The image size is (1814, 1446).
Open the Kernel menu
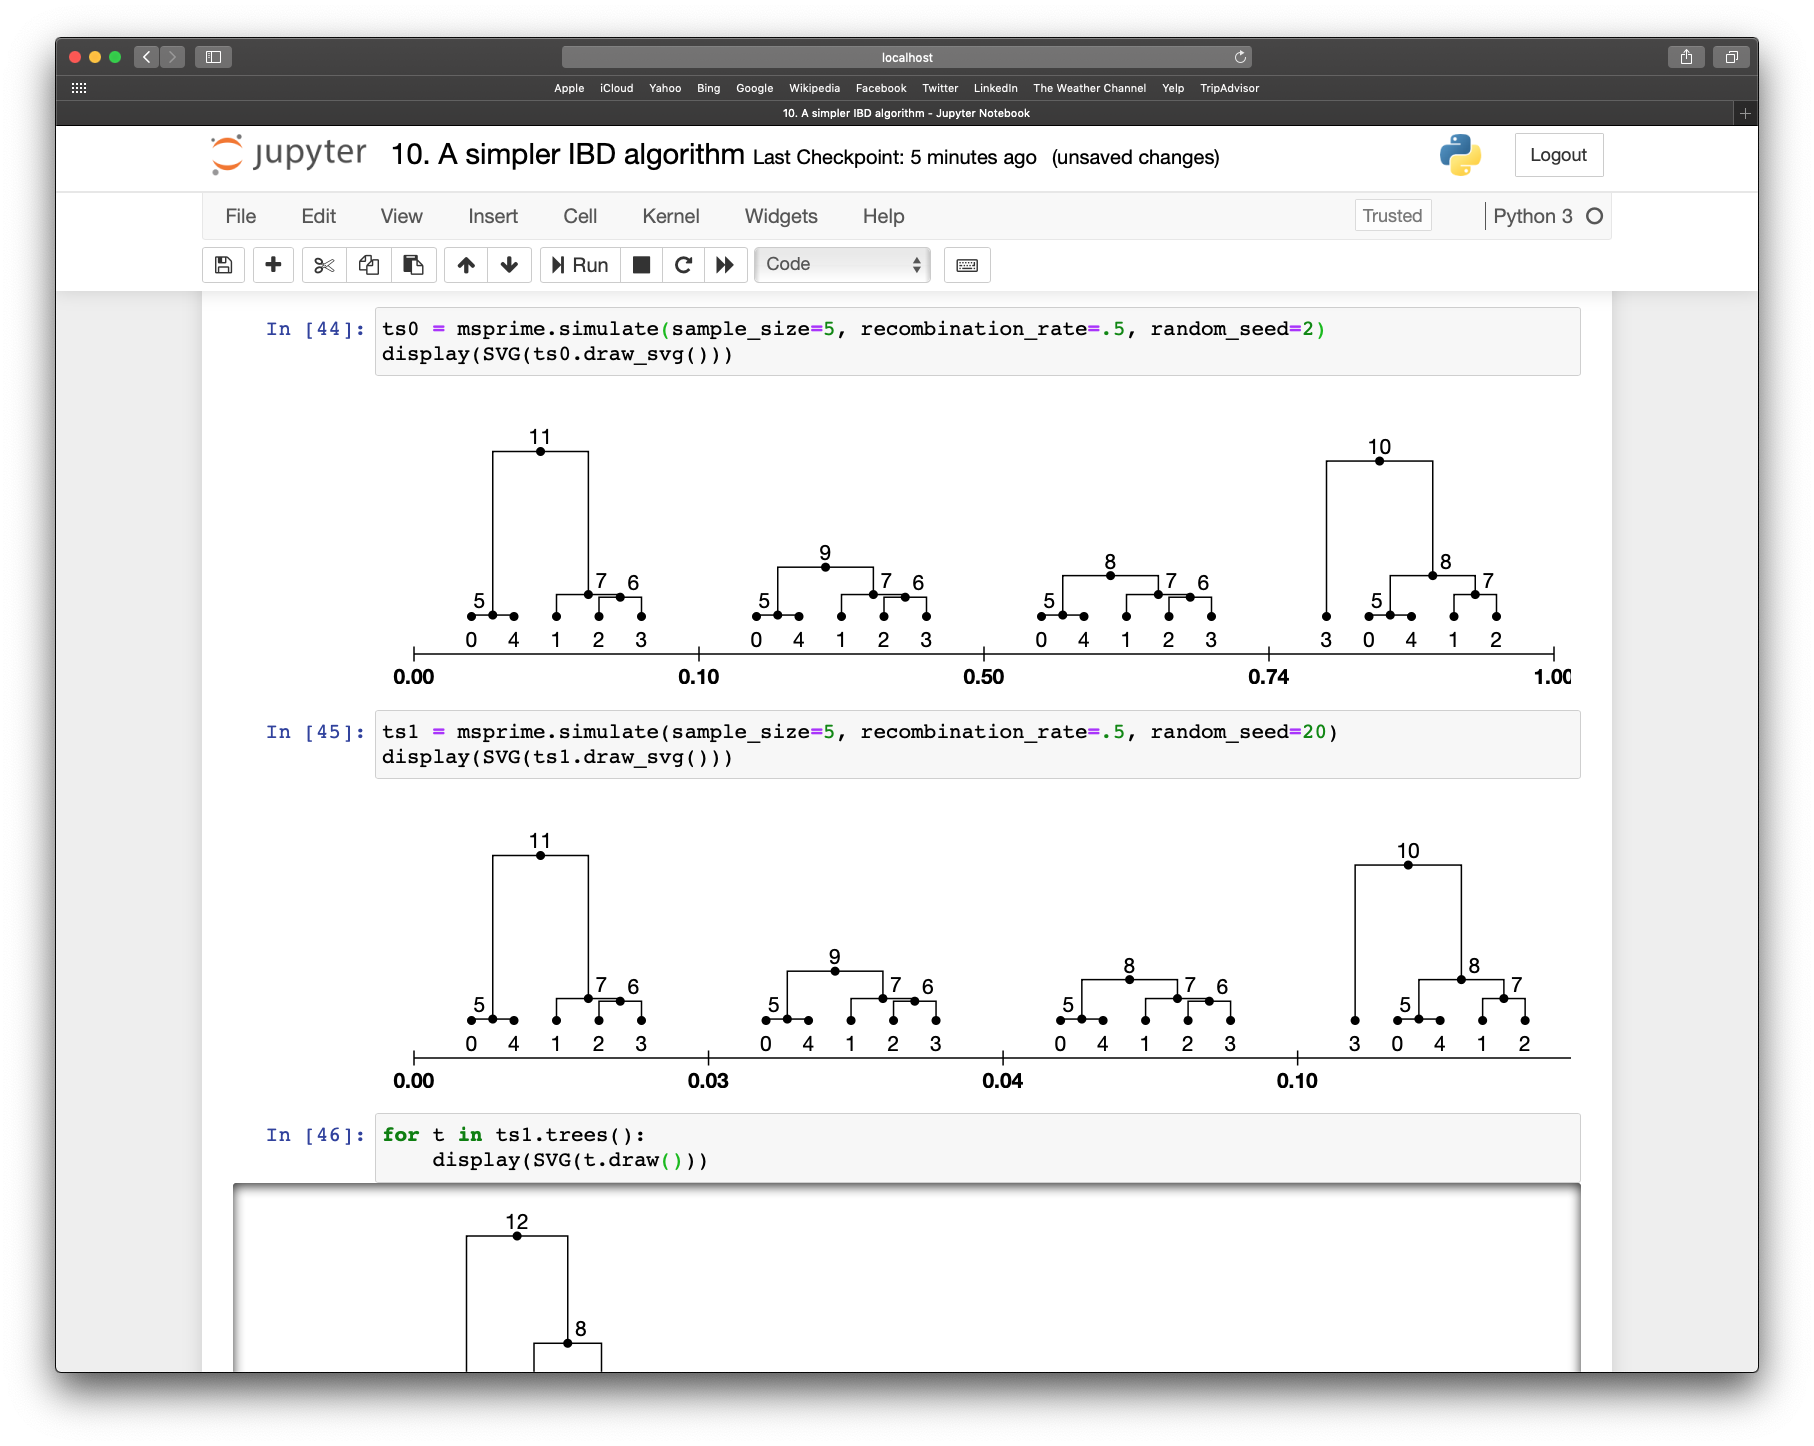tap(670, 216)
